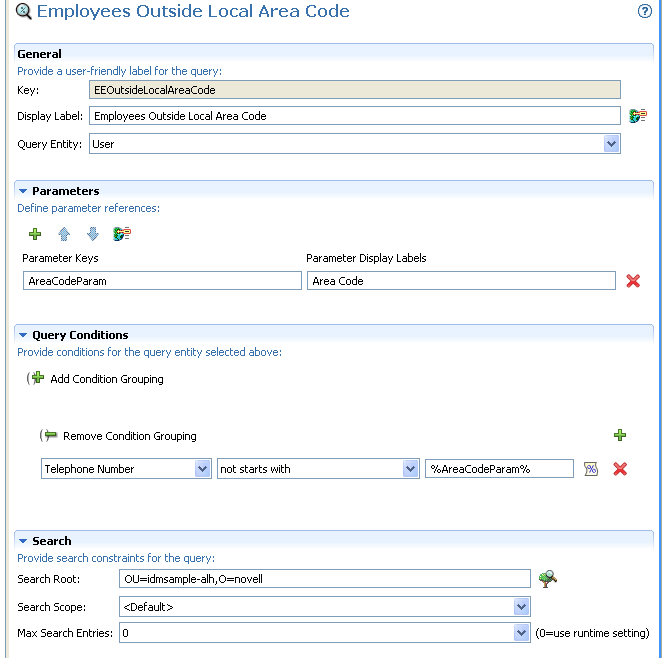Screen dimensions: 662x658
Task: Delete the Telephone Number condition row
Action: pyautogui.click(x=620, y=469)
